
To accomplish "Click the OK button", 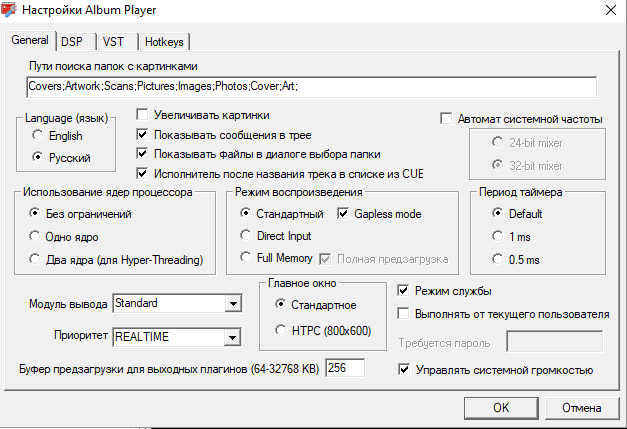I will (501, 408).
